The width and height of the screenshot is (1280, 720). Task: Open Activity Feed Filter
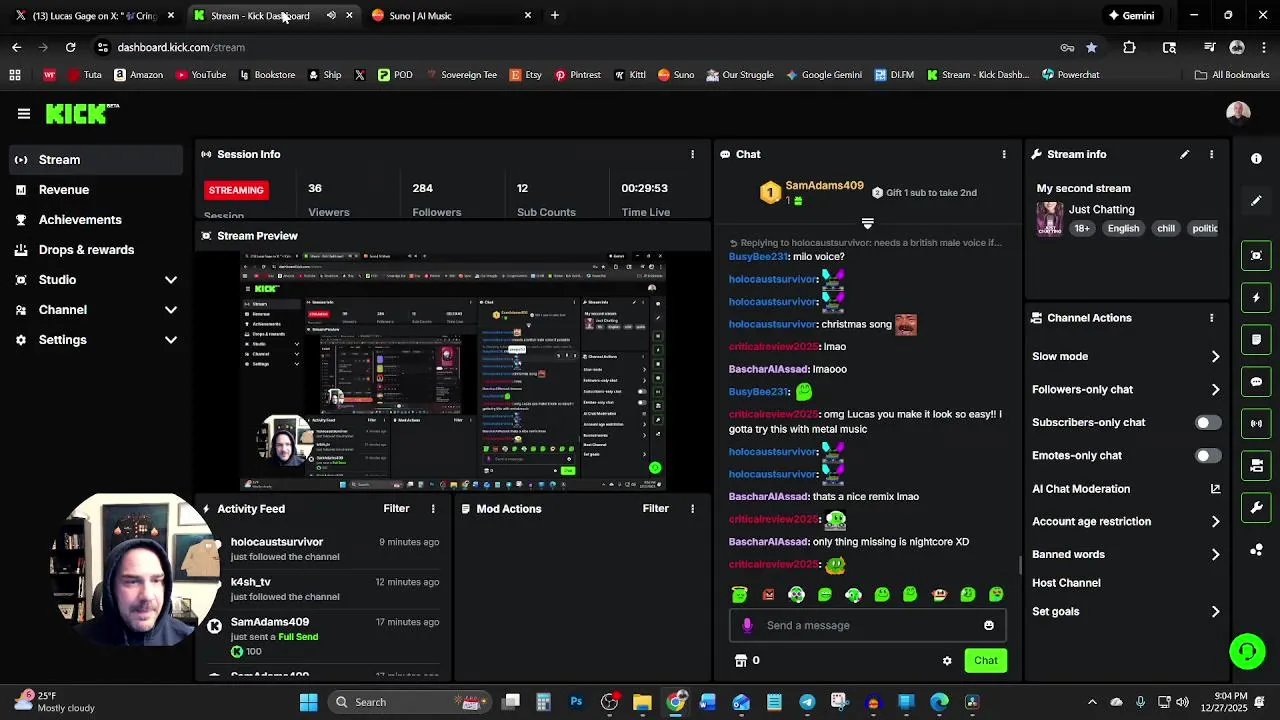point(396,509)
